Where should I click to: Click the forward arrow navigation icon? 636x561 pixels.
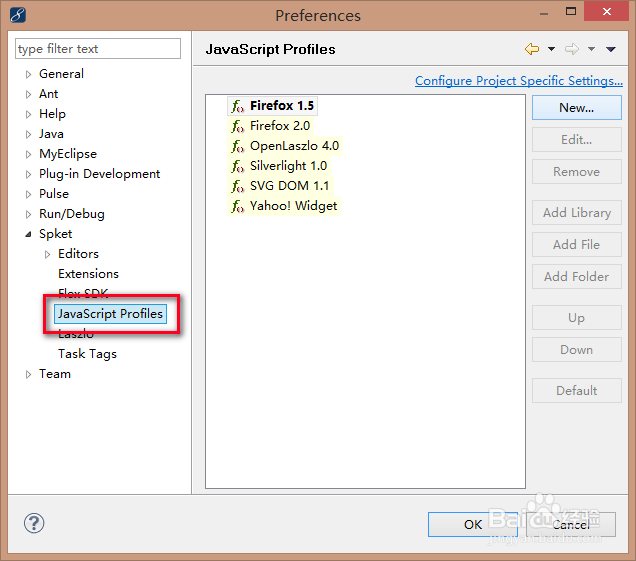coord(572,49)
